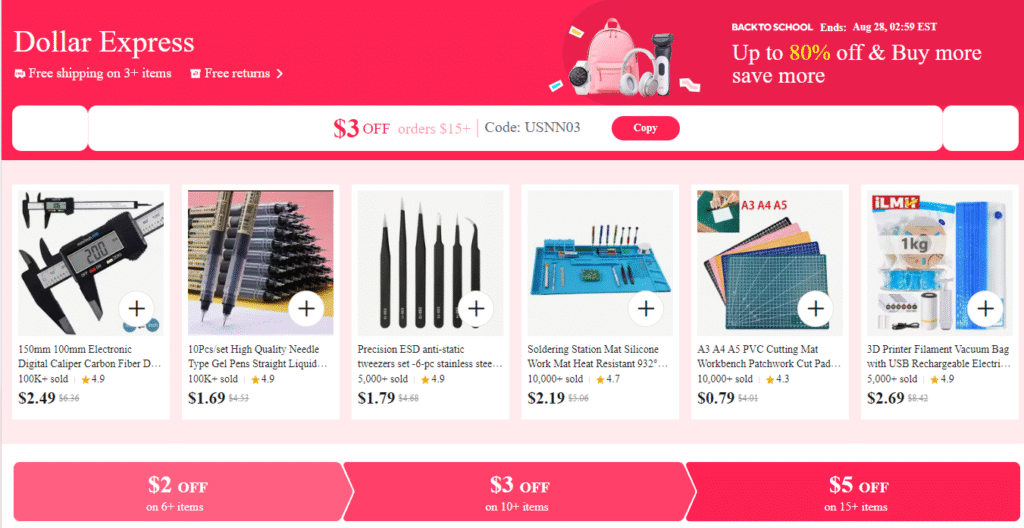The image size is (1024, 528).
Task: Add the digital caliper to cart
Action: [136, 308]
